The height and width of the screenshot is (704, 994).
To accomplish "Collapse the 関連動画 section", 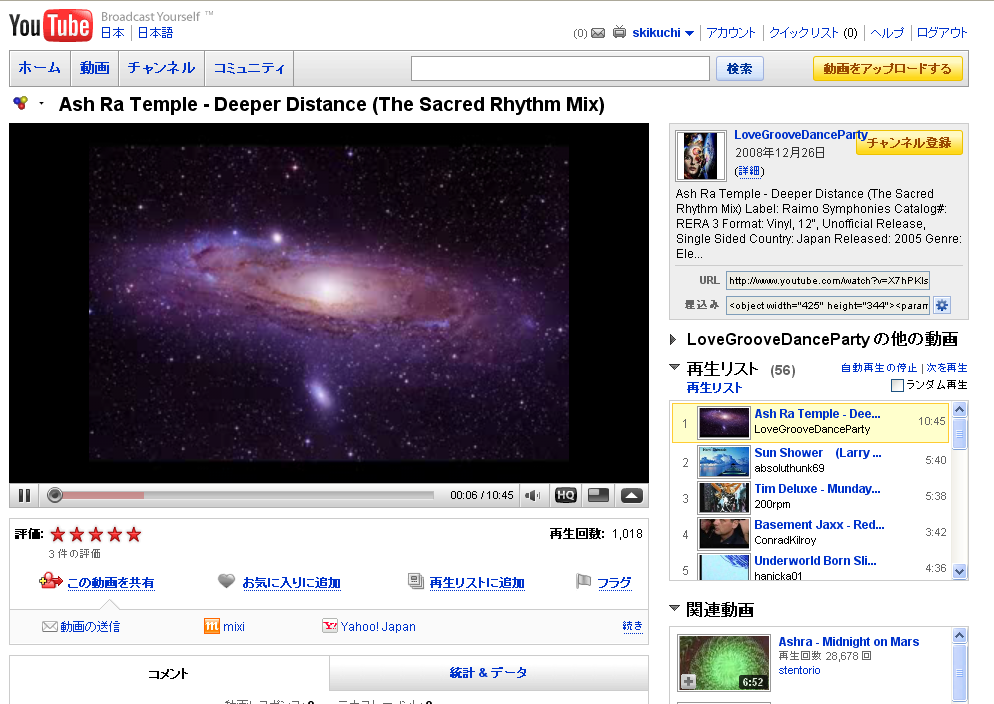I will (674, 608).
